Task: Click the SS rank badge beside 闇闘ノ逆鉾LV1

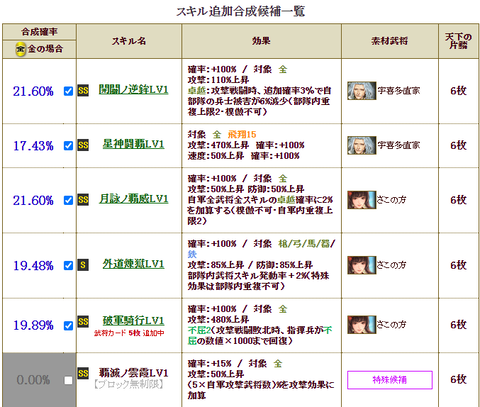Action: click(x=83, y=91)
